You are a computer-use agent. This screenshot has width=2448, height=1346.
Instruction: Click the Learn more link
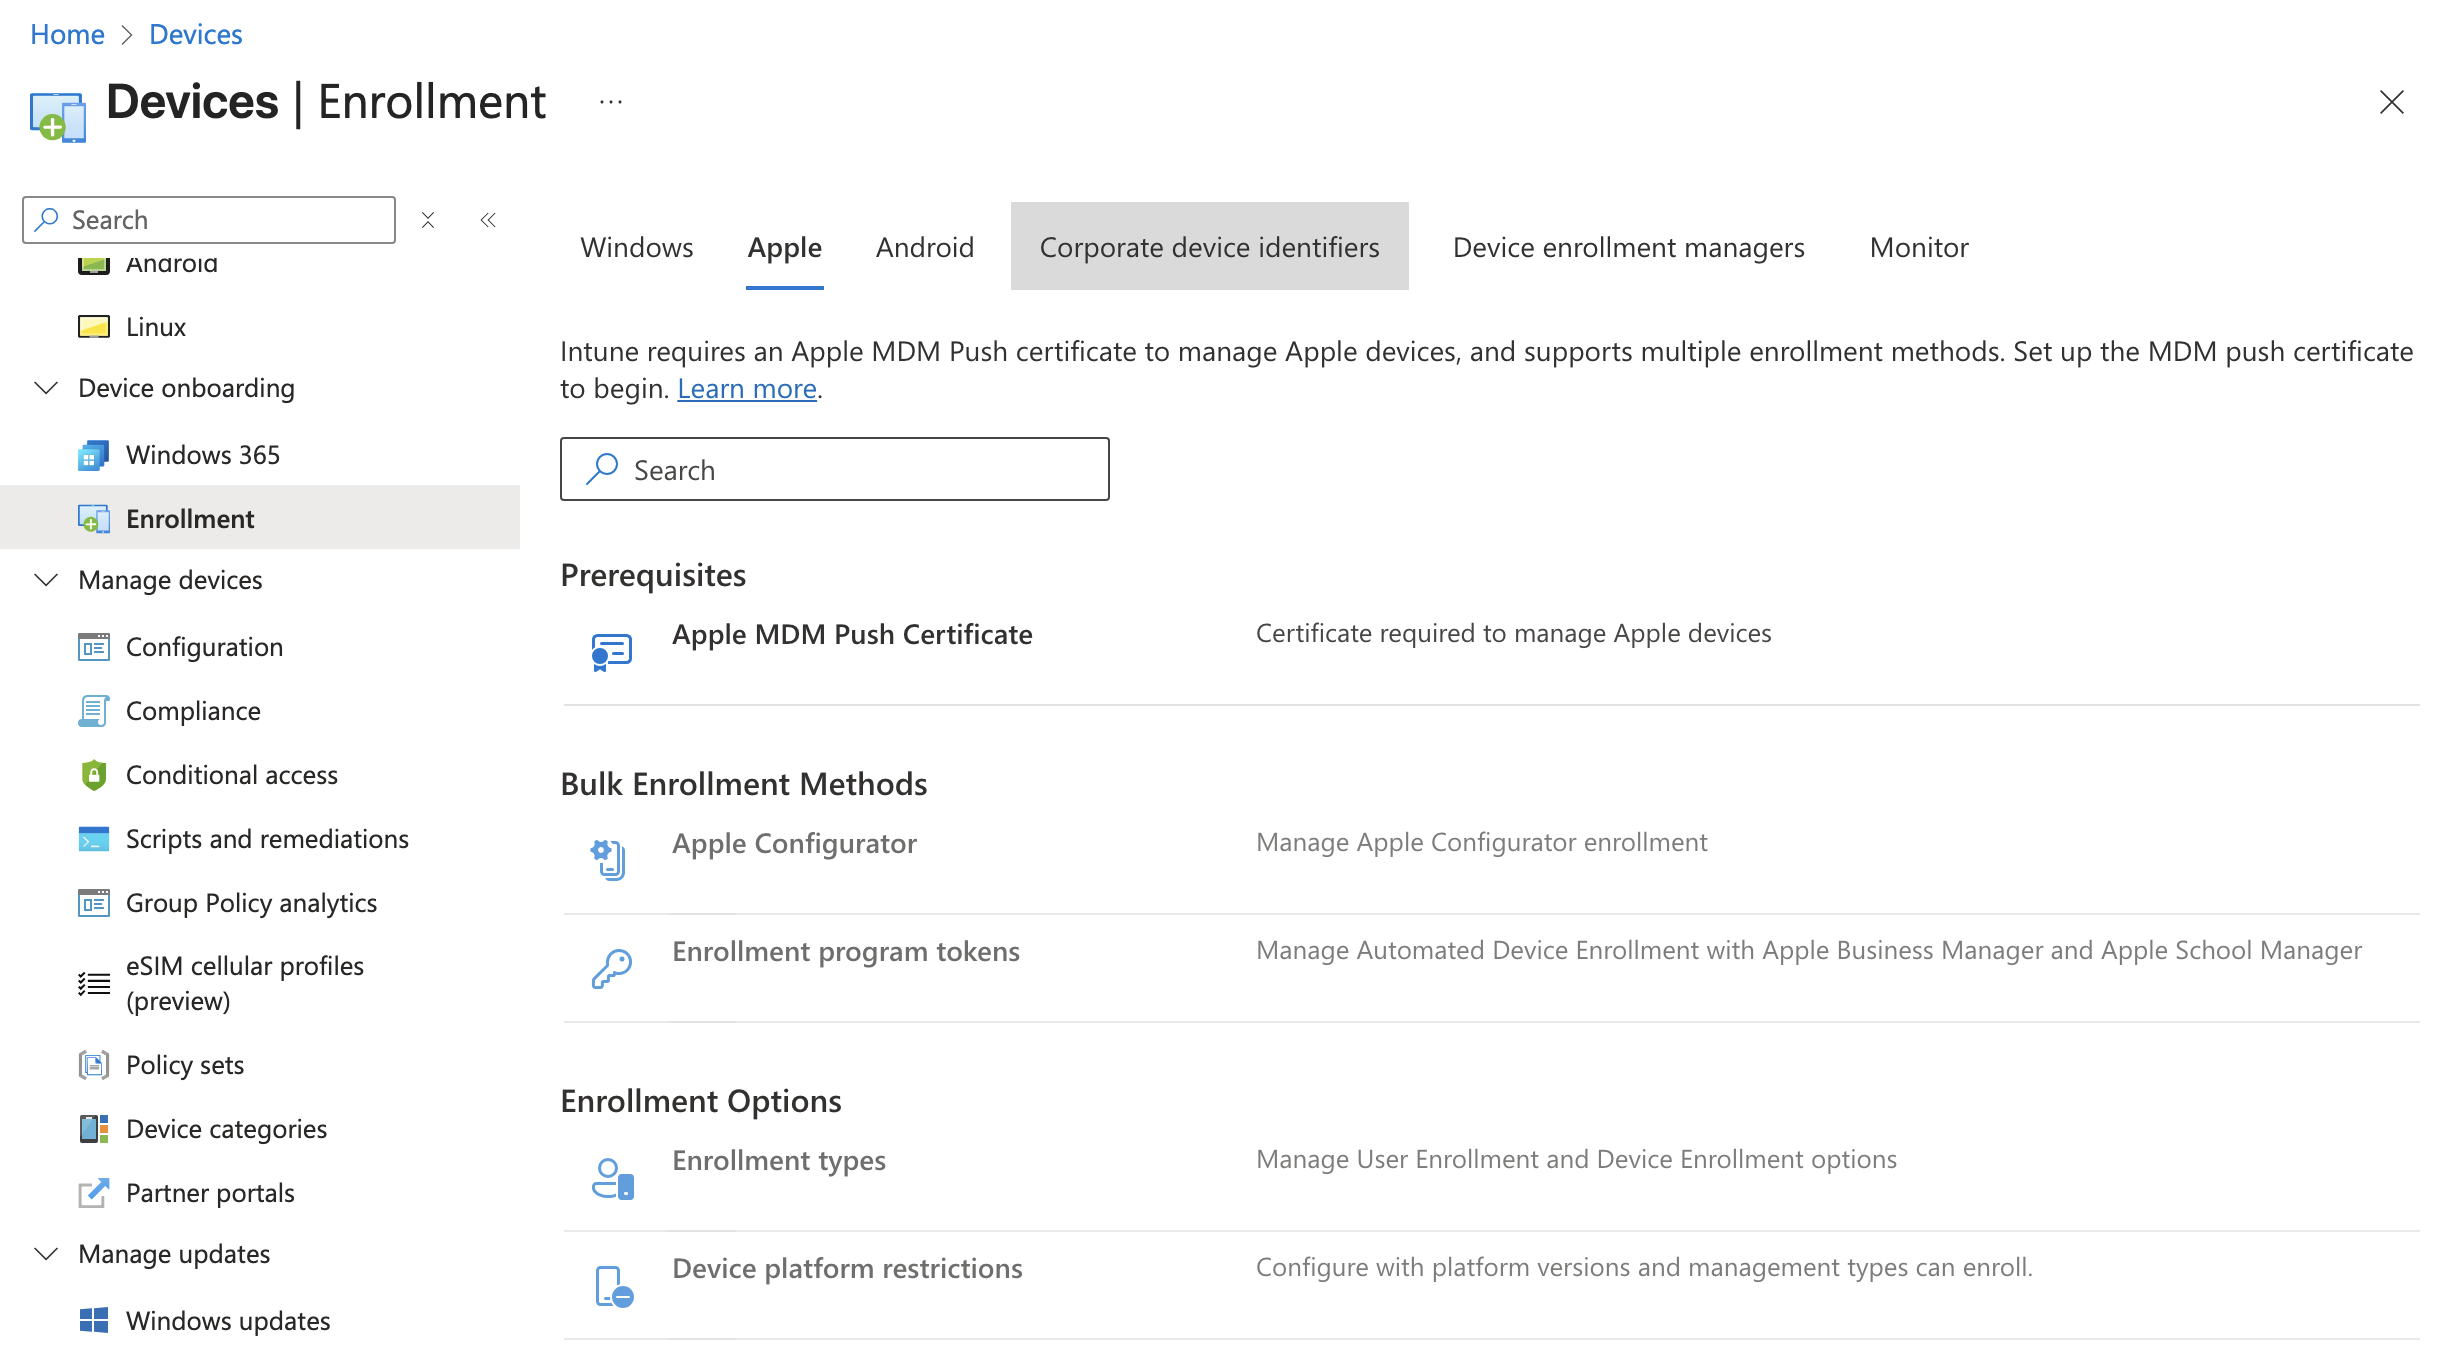click(x=746, y=388)
